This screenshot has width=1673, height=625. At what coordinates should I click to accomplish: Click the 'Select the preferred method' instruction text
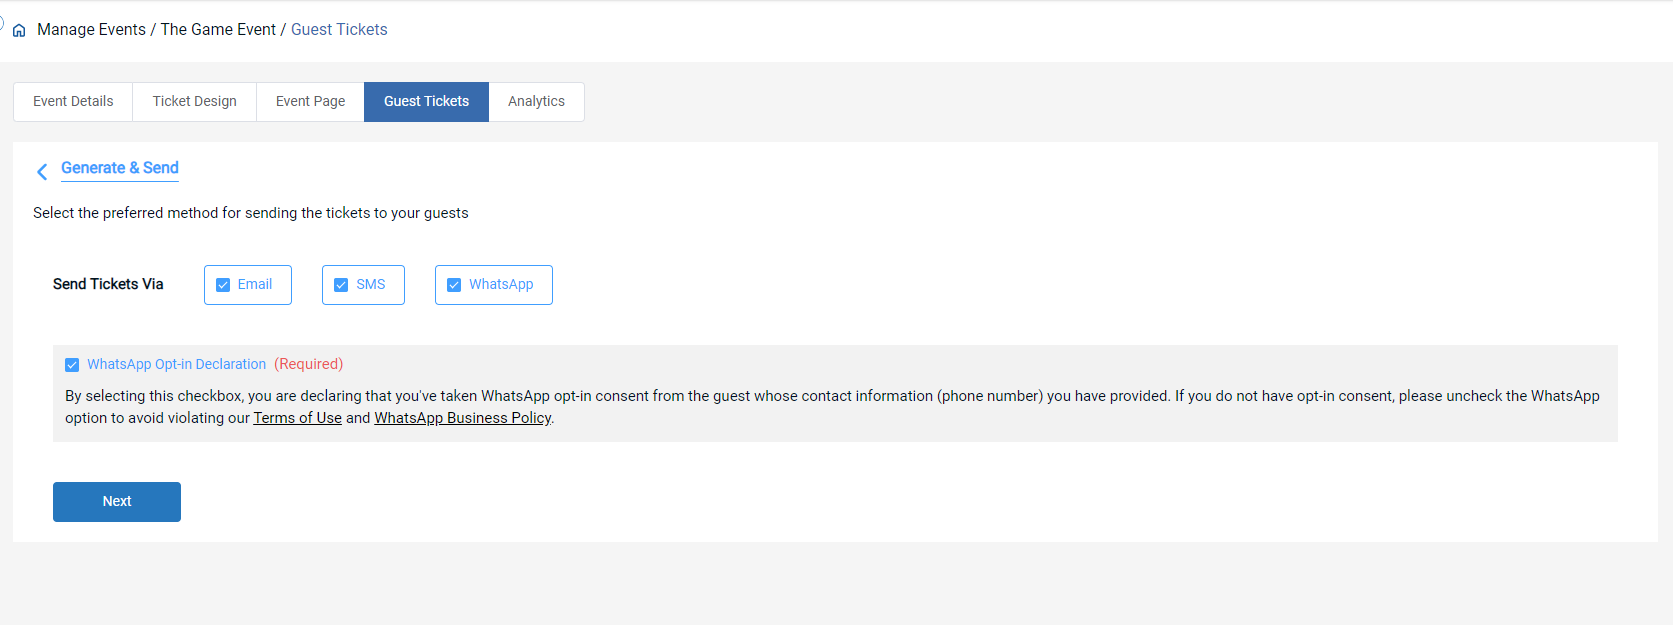pos(251,213)
